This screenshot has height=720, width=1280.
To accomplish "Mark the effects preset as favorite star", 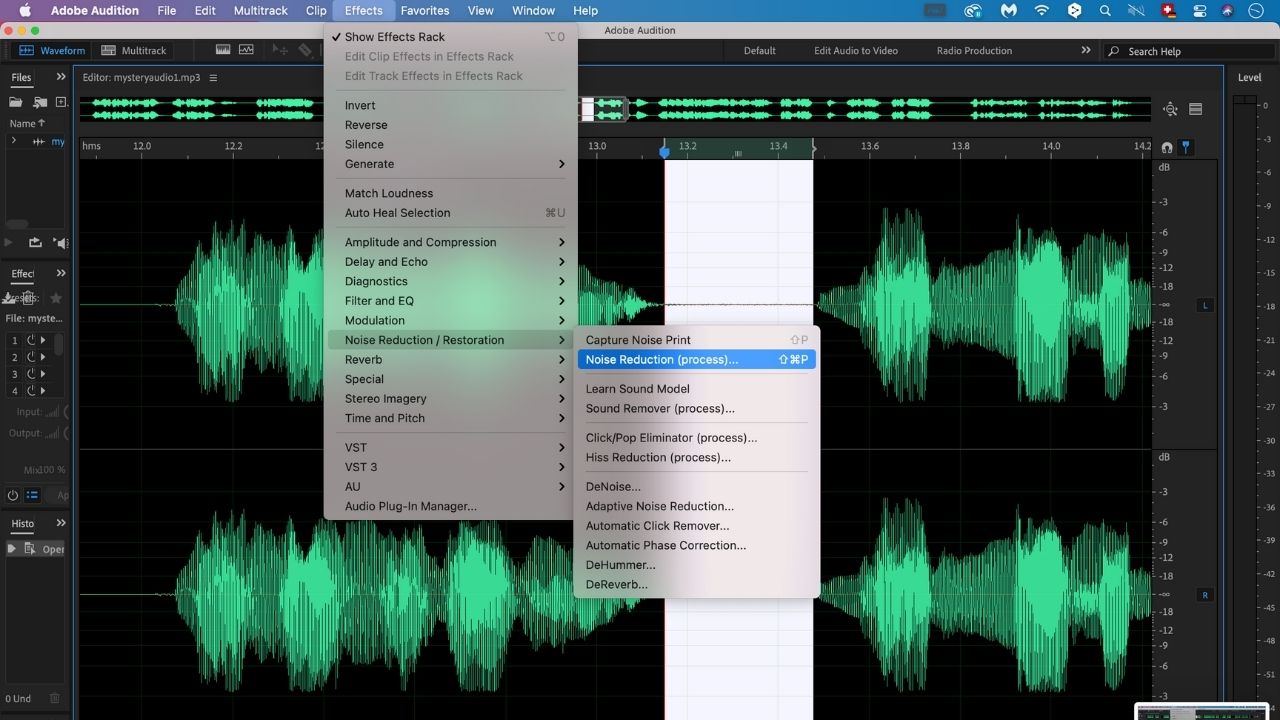I will point(56,298).
